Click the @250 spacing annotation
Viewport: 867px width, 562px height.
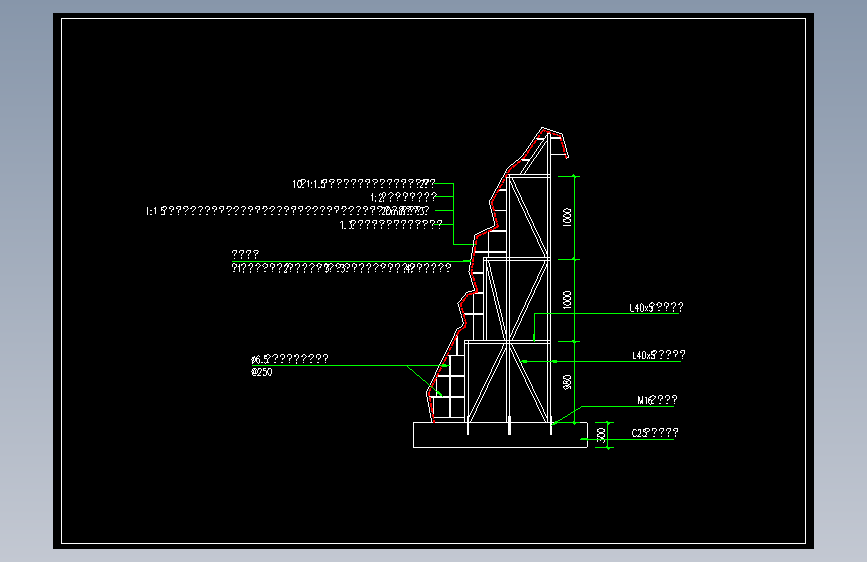tap(262, 372)
